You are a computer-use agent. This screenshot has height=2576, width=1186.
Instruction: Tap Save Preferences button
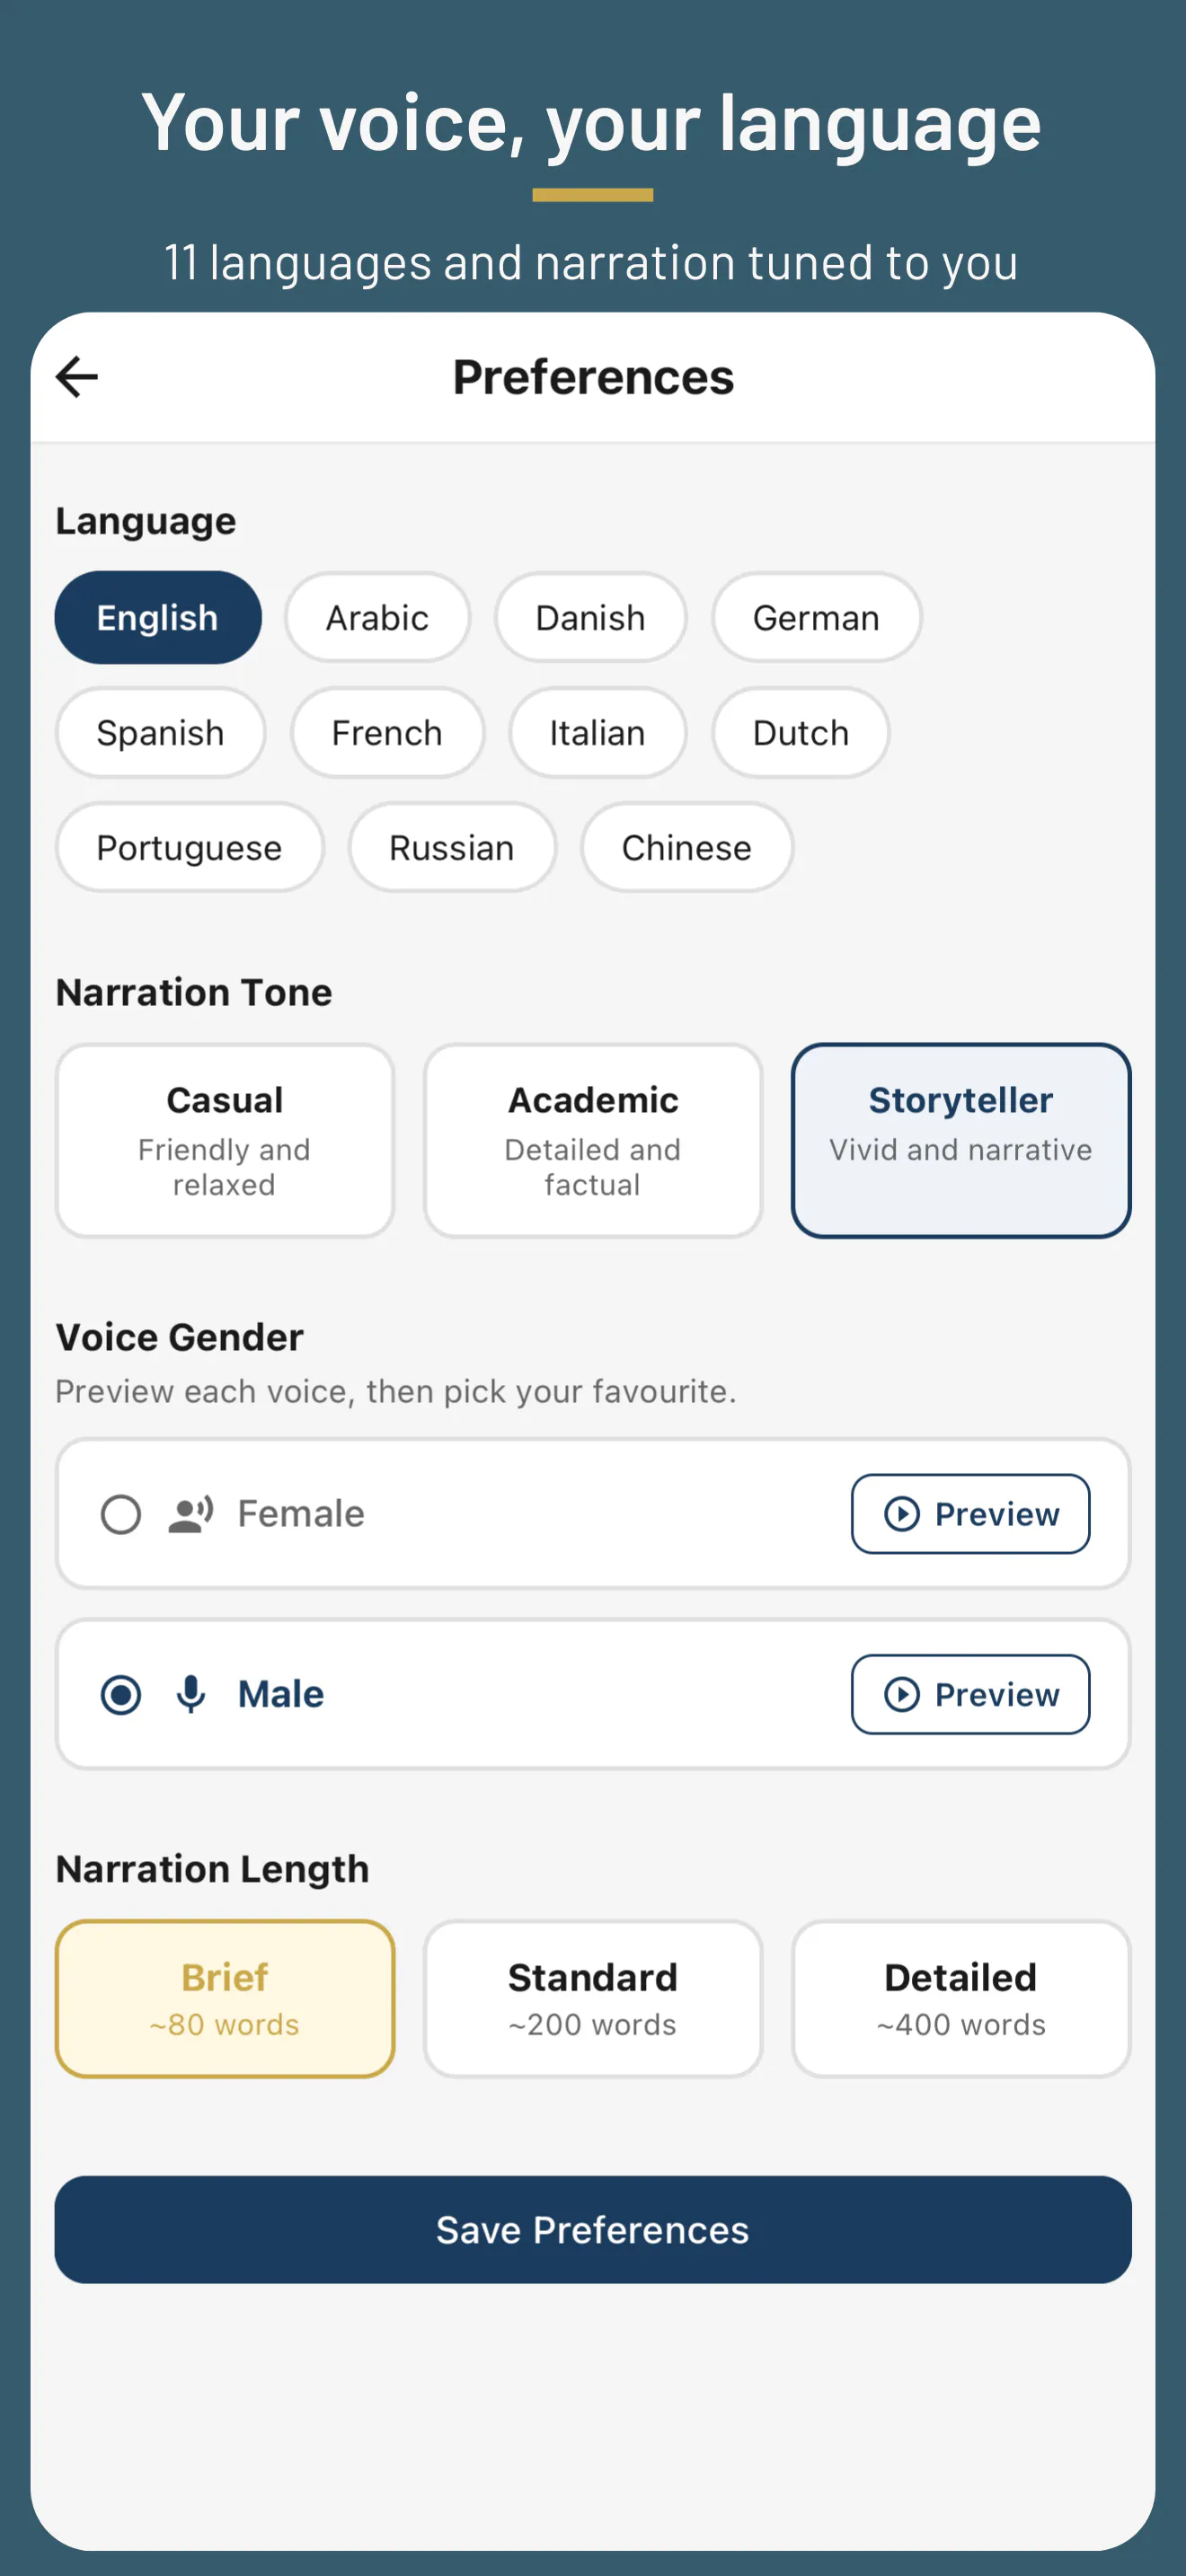(x=593, y=2230)
